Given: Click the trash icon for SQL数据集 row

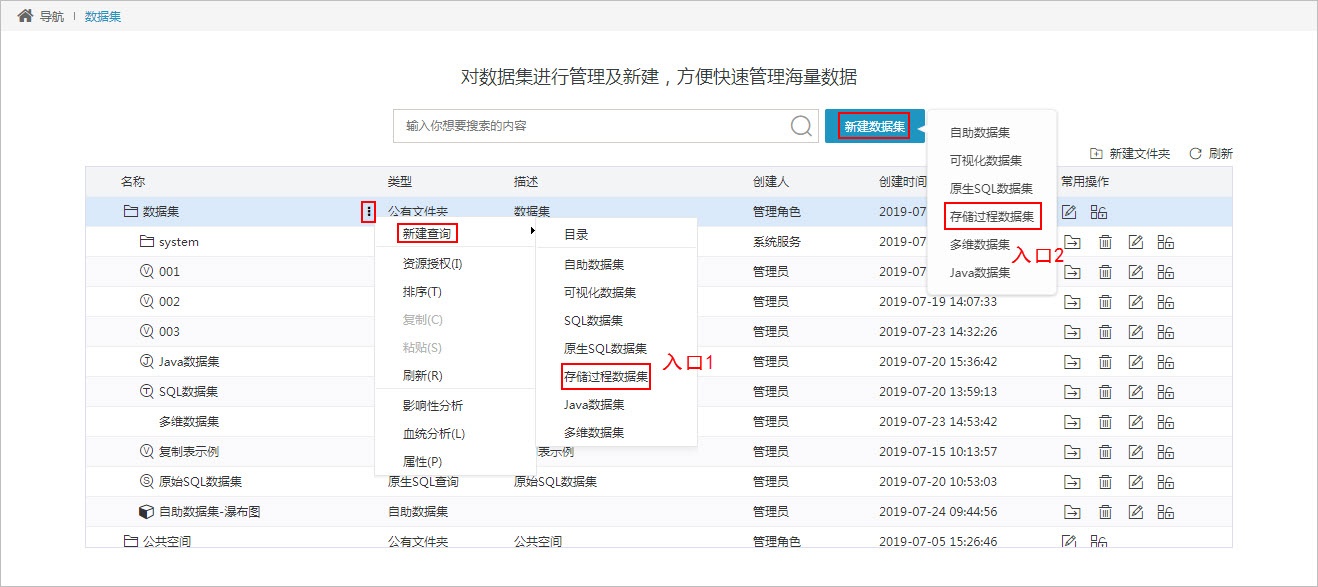Looking at the screenshot, I should click(1105, 392).
